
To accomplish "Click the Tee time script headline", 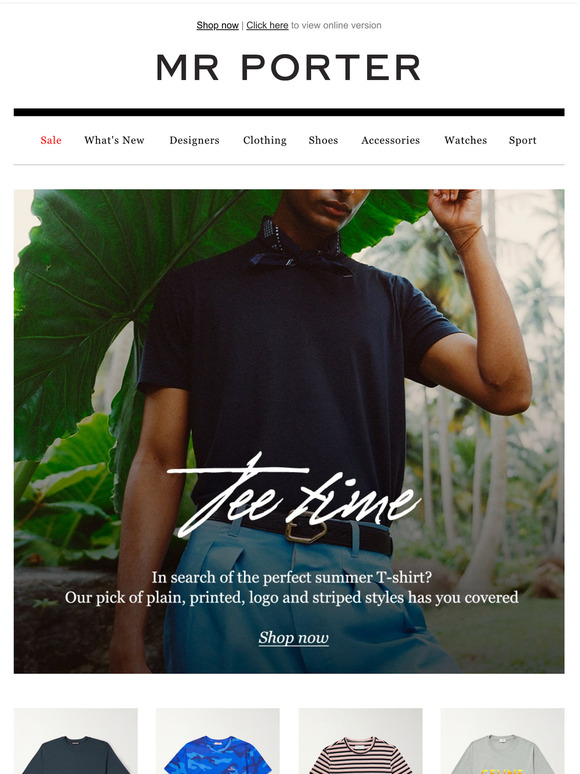I will pos(294,495).
